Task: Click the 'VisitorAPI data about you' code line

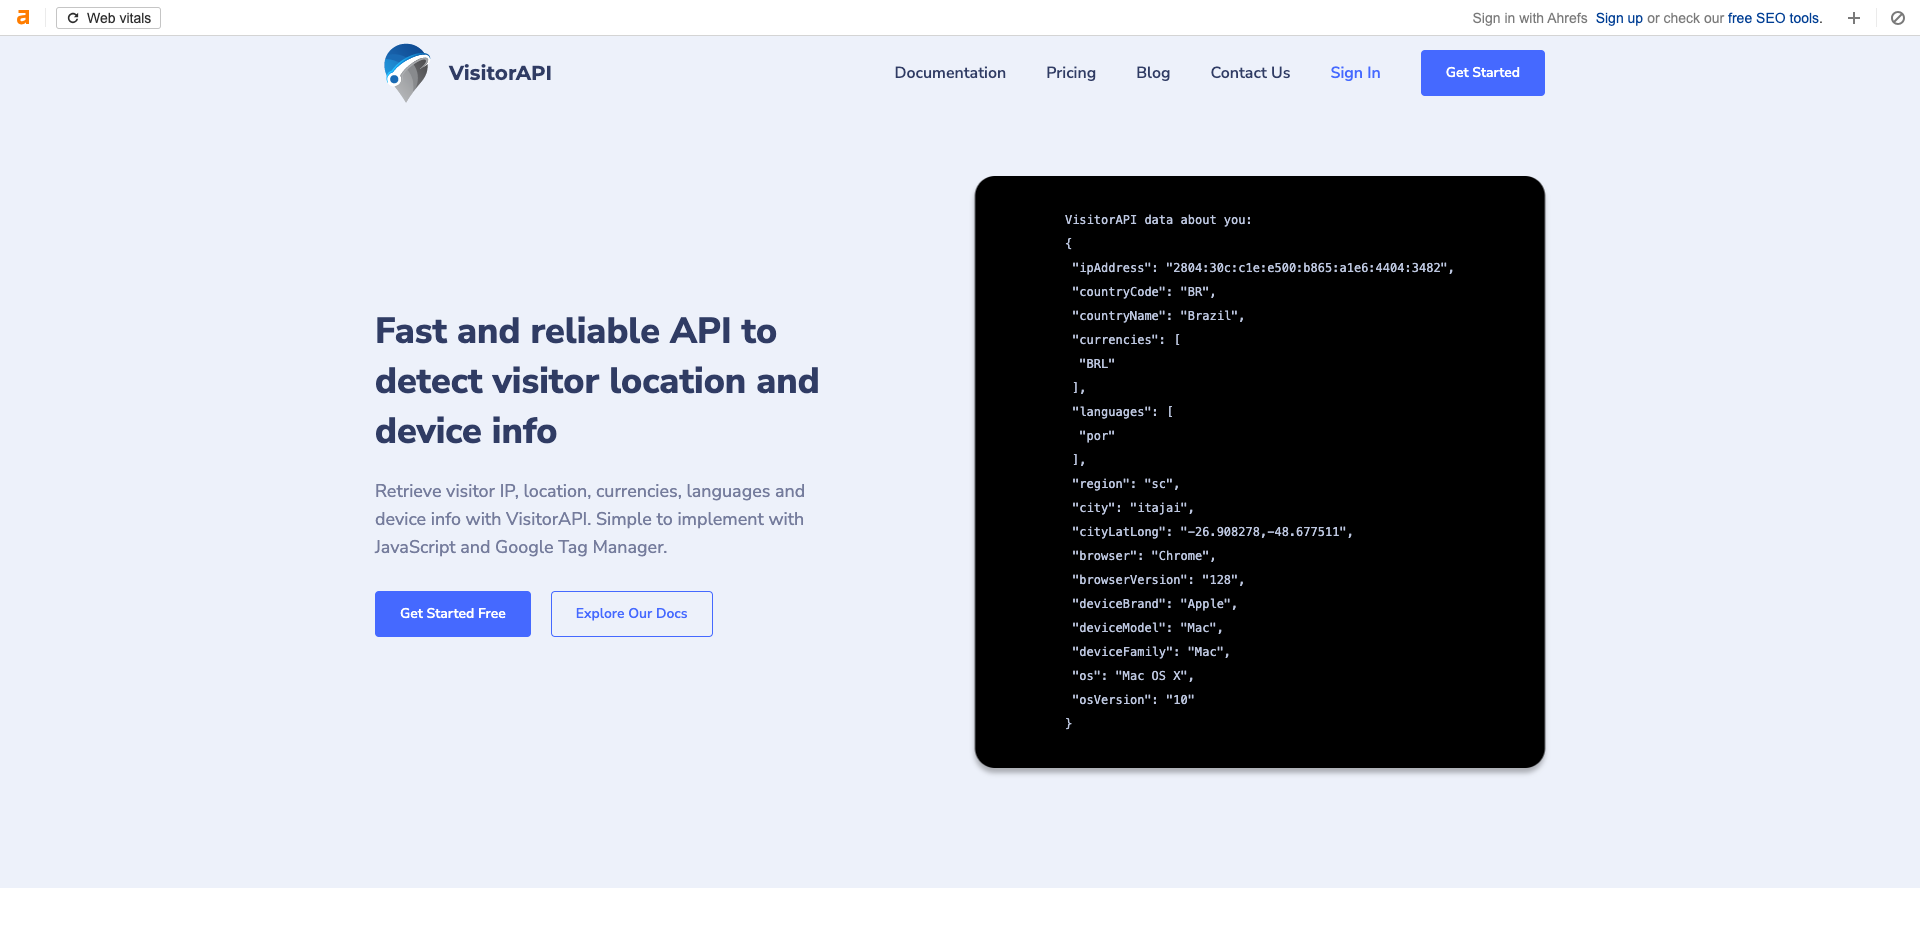Action: [x=1157, y=220]
